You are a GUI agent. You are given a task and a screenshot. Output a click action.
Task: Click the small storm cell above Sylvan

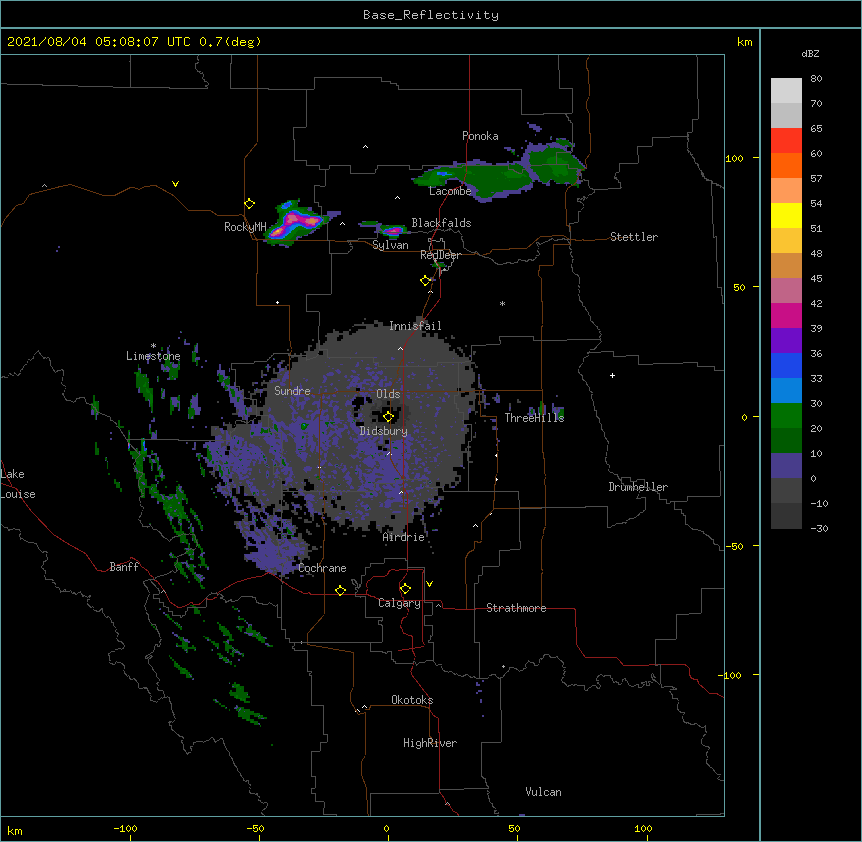[394, 230]
